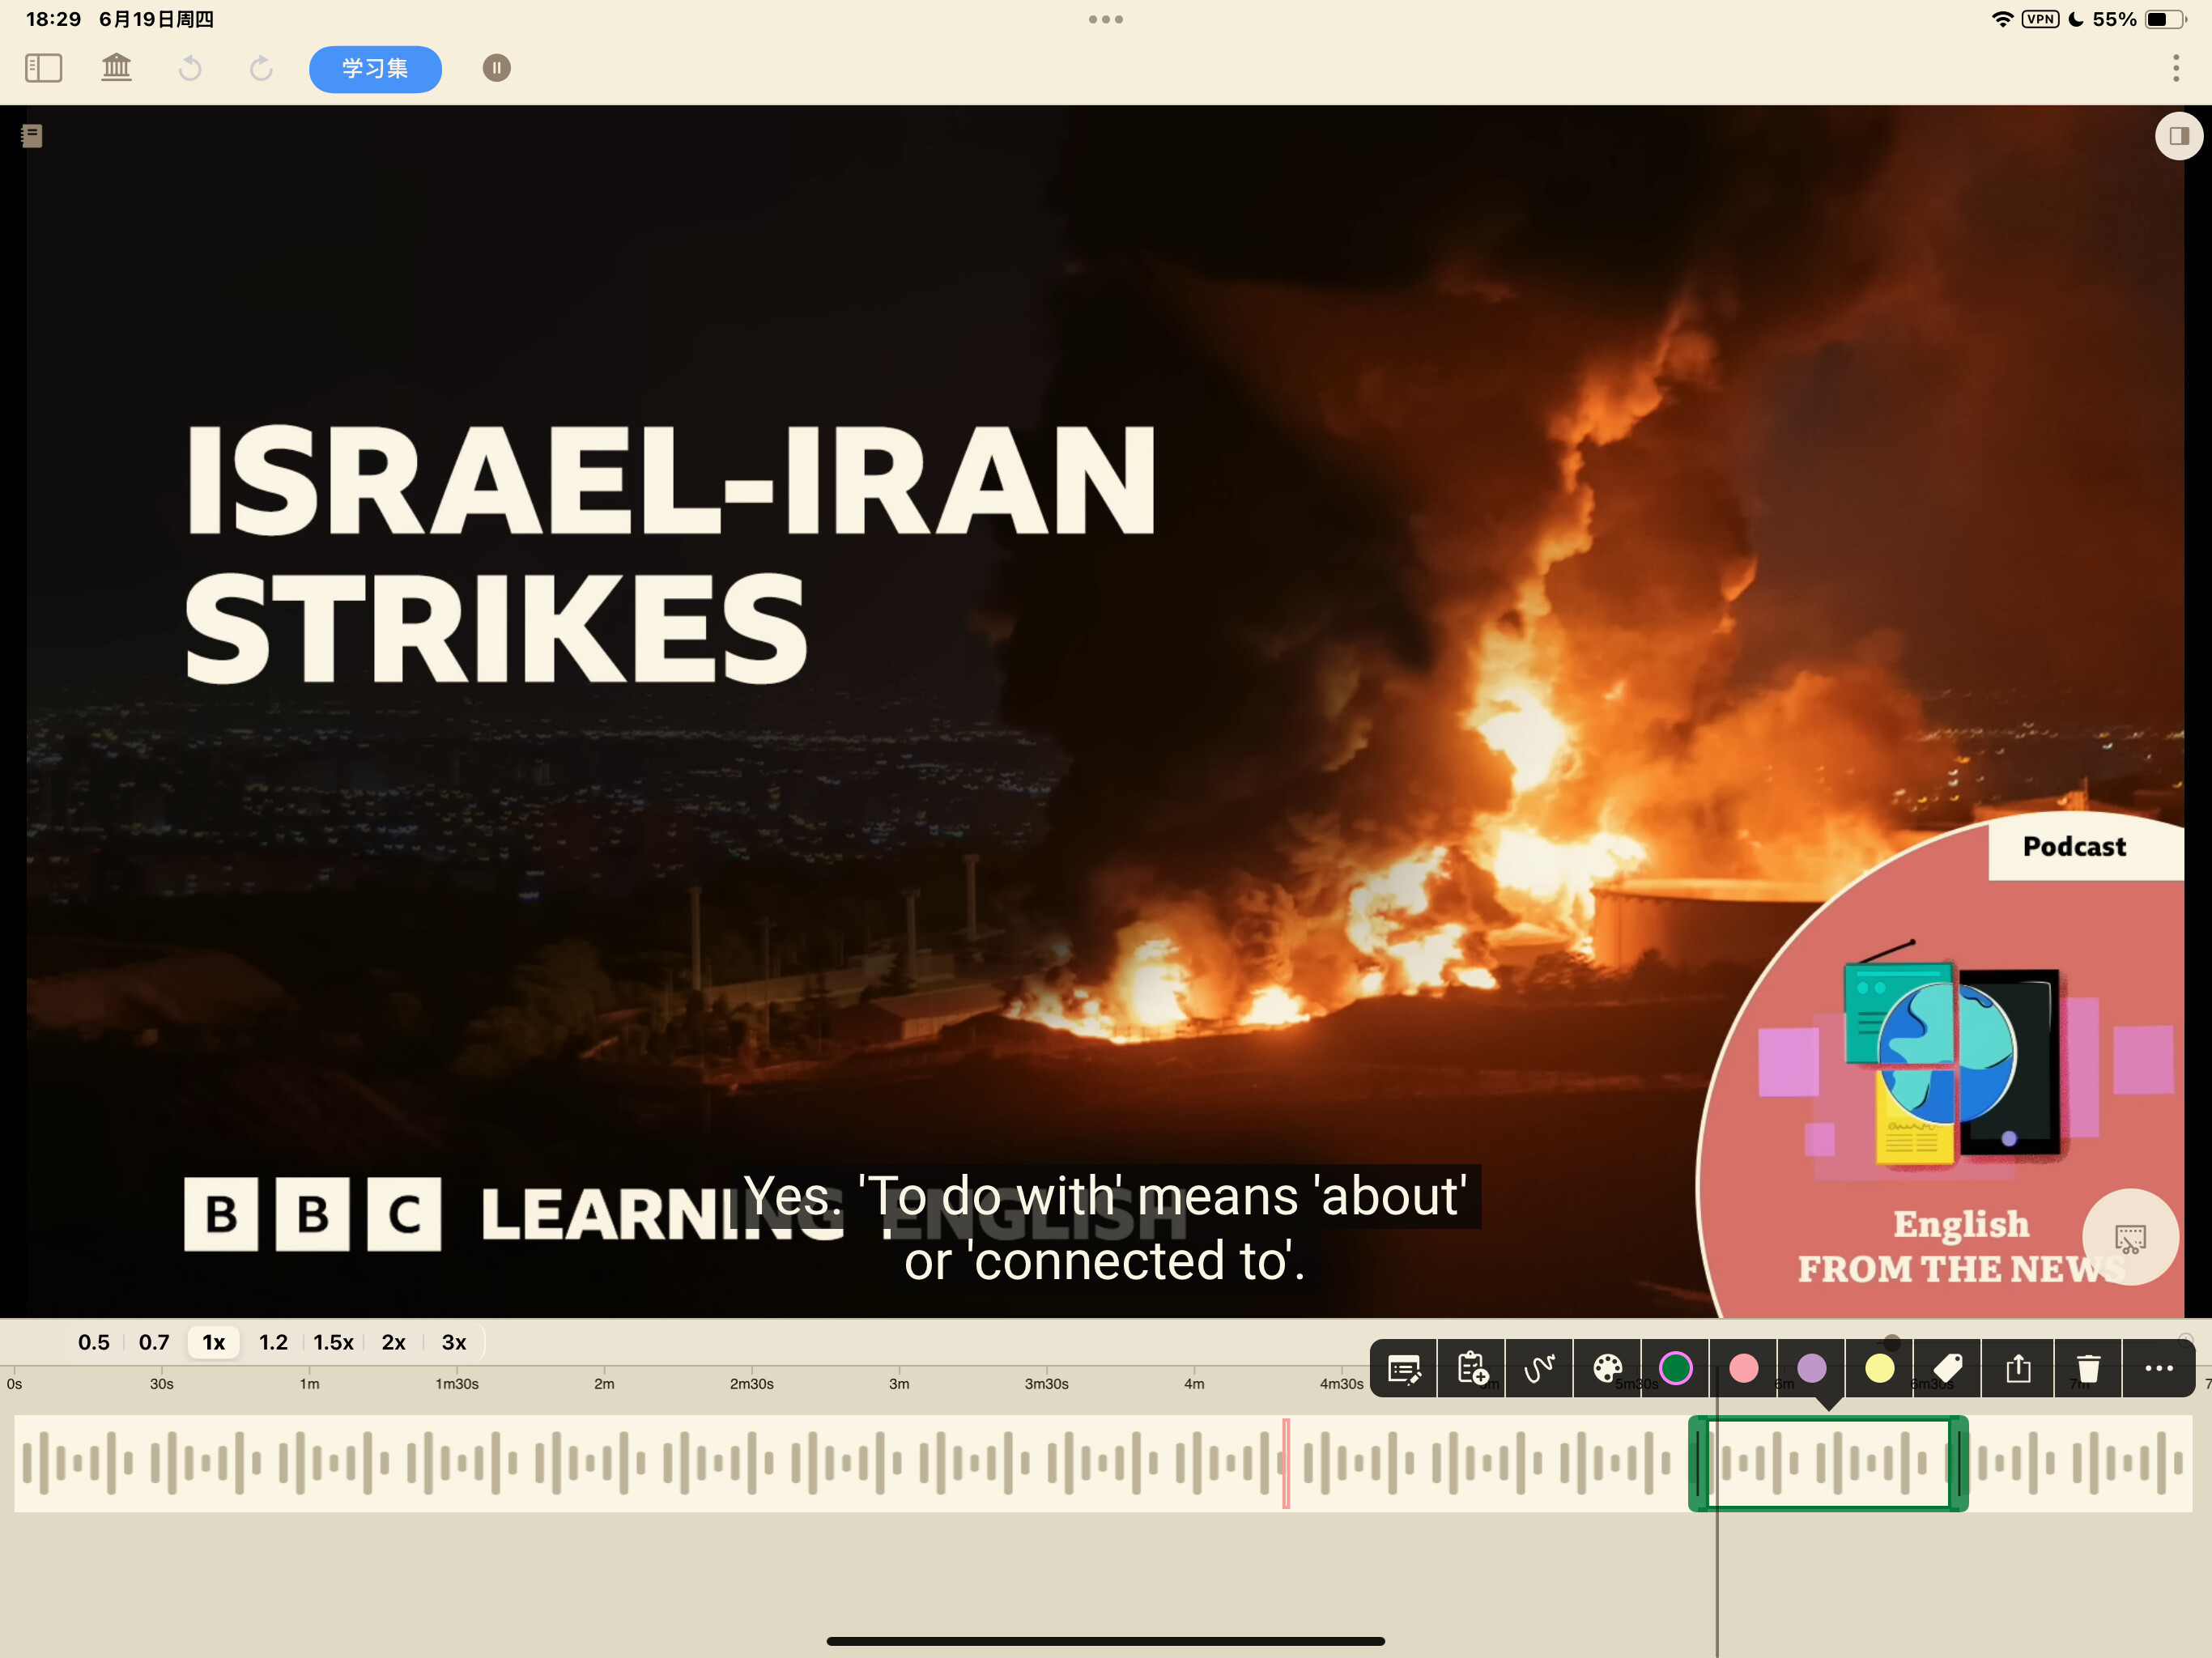Open the library building icon

(117, 68)
